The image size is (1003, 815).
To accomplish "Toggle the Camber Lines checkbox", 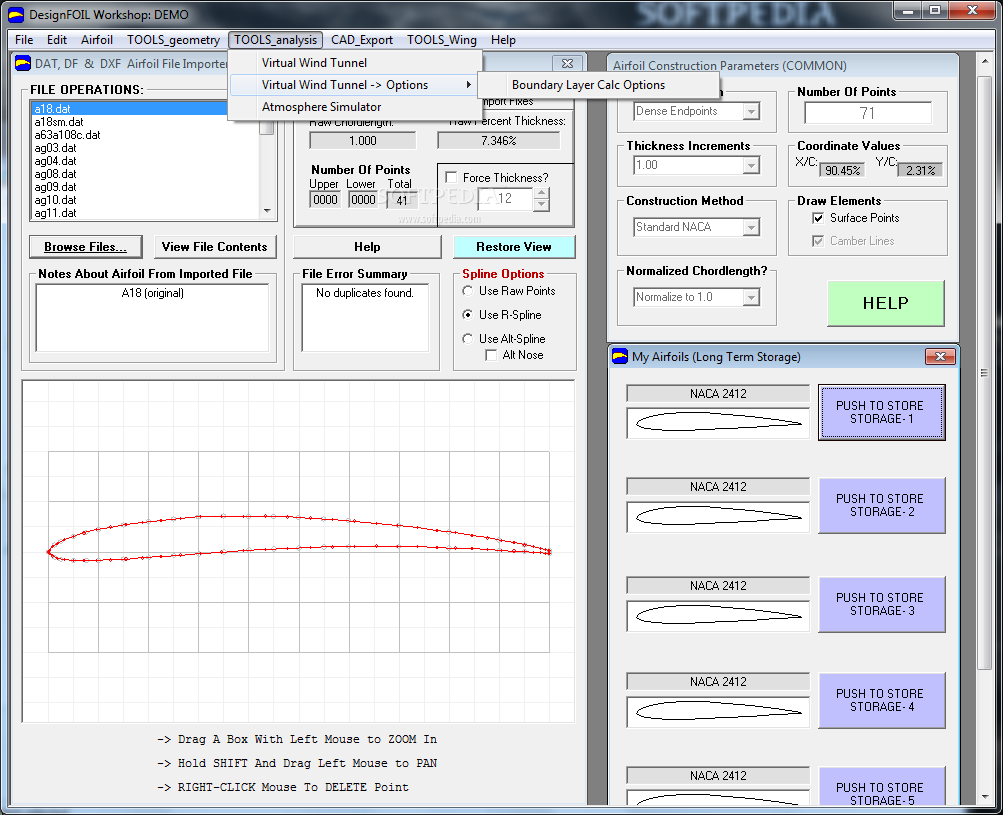I will (x=818, y=241).
